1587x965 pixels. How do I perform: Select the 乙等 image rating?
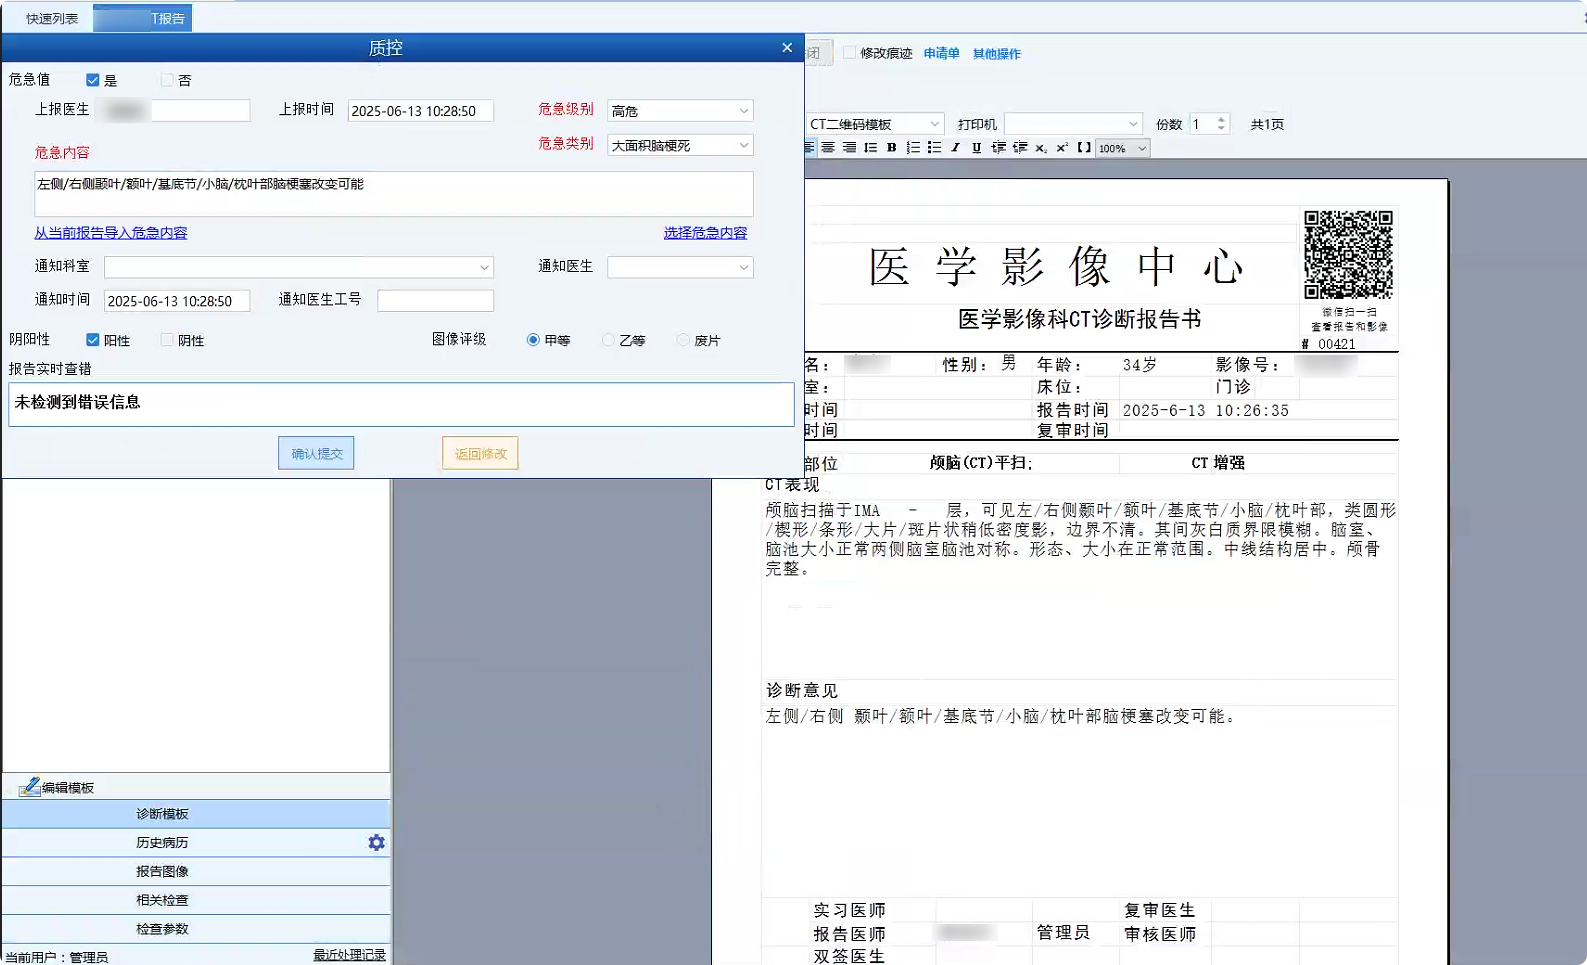[608, 340]
